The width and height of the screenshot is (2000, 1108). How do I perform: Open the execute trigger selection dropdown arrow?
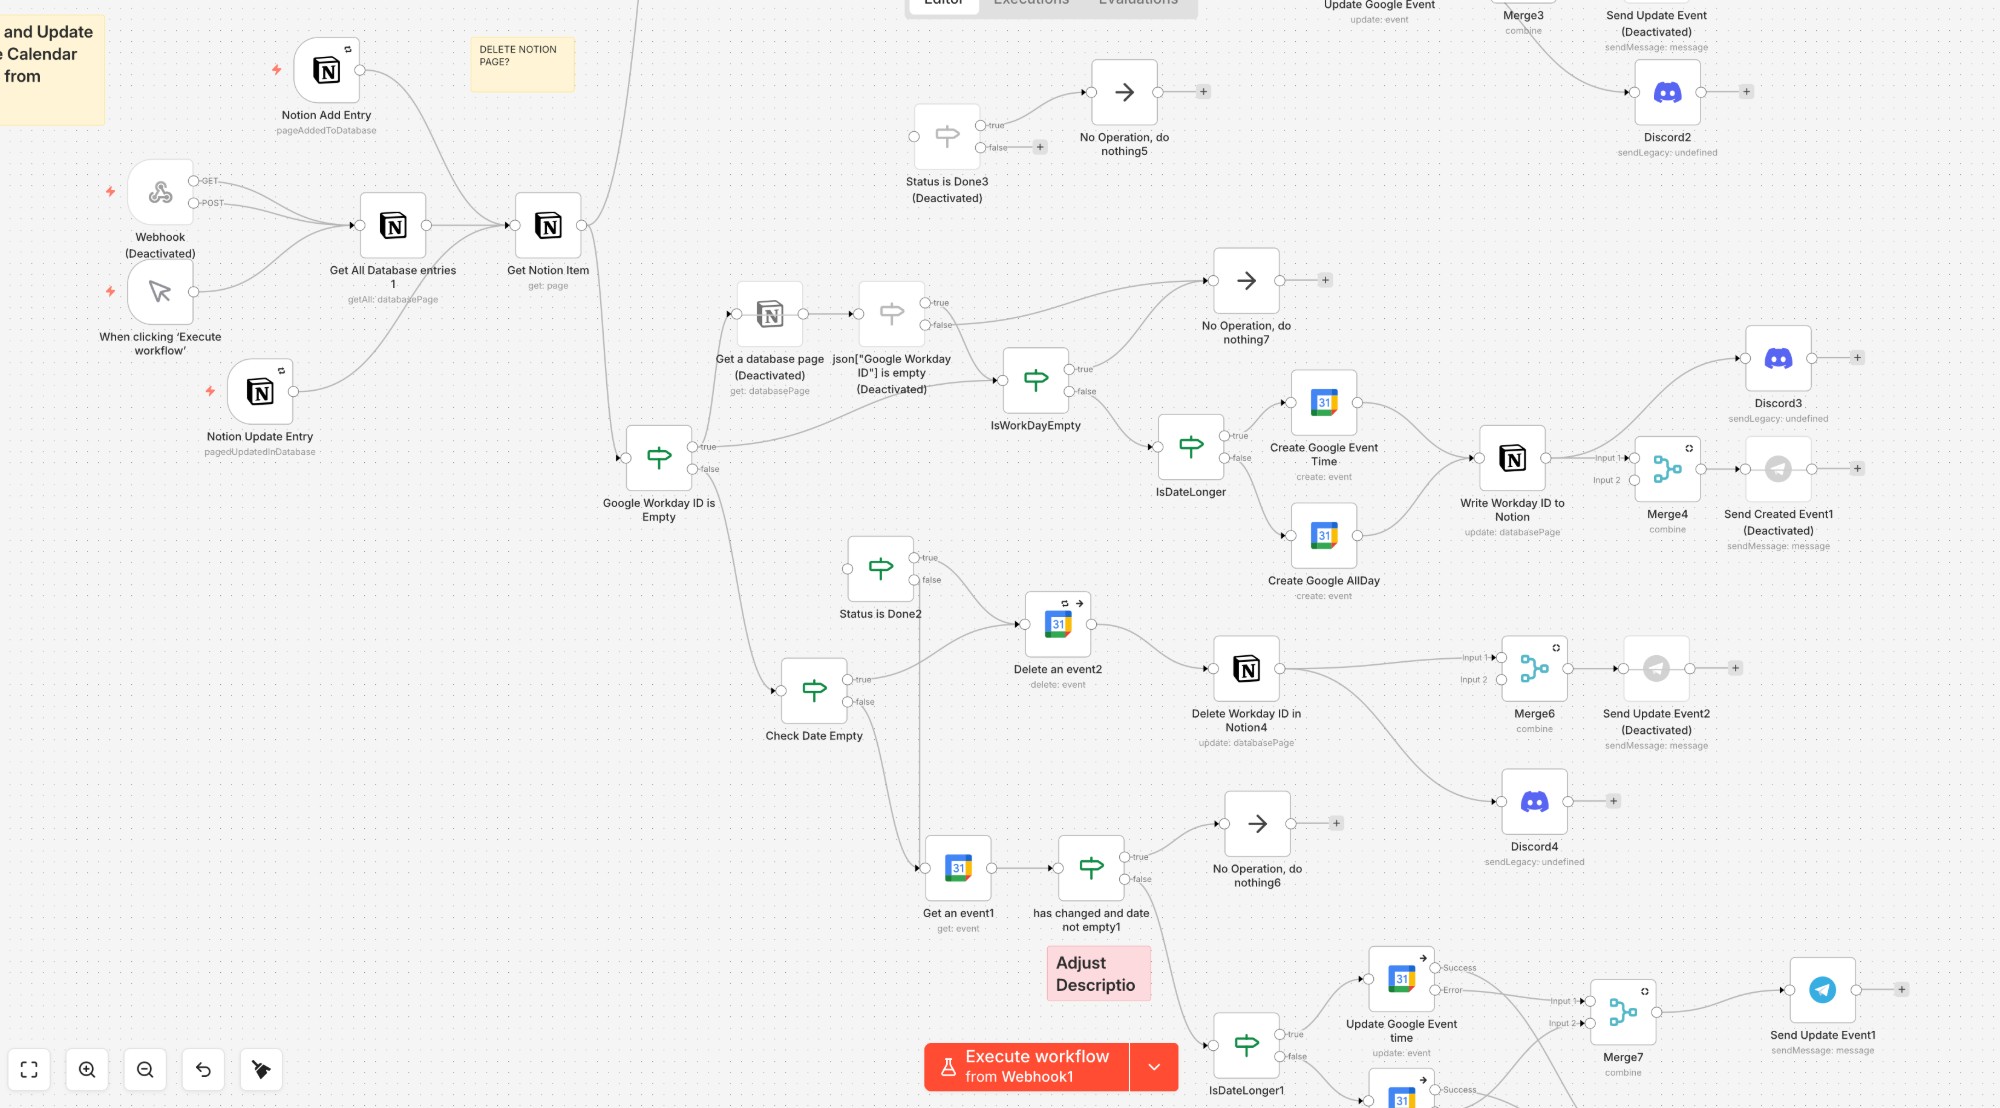click(1154, 1067)
